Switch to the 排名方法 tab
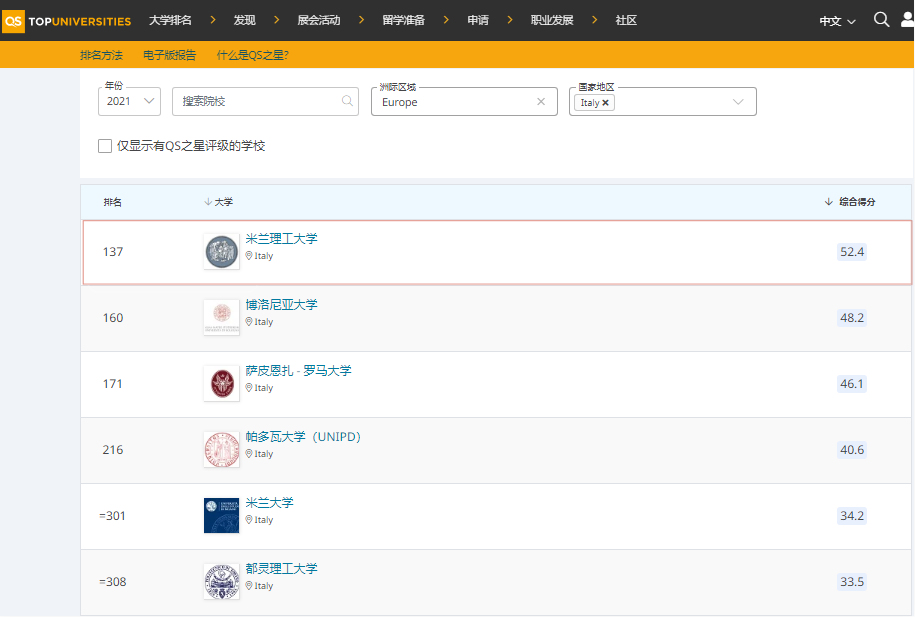 tap(101, 55)
